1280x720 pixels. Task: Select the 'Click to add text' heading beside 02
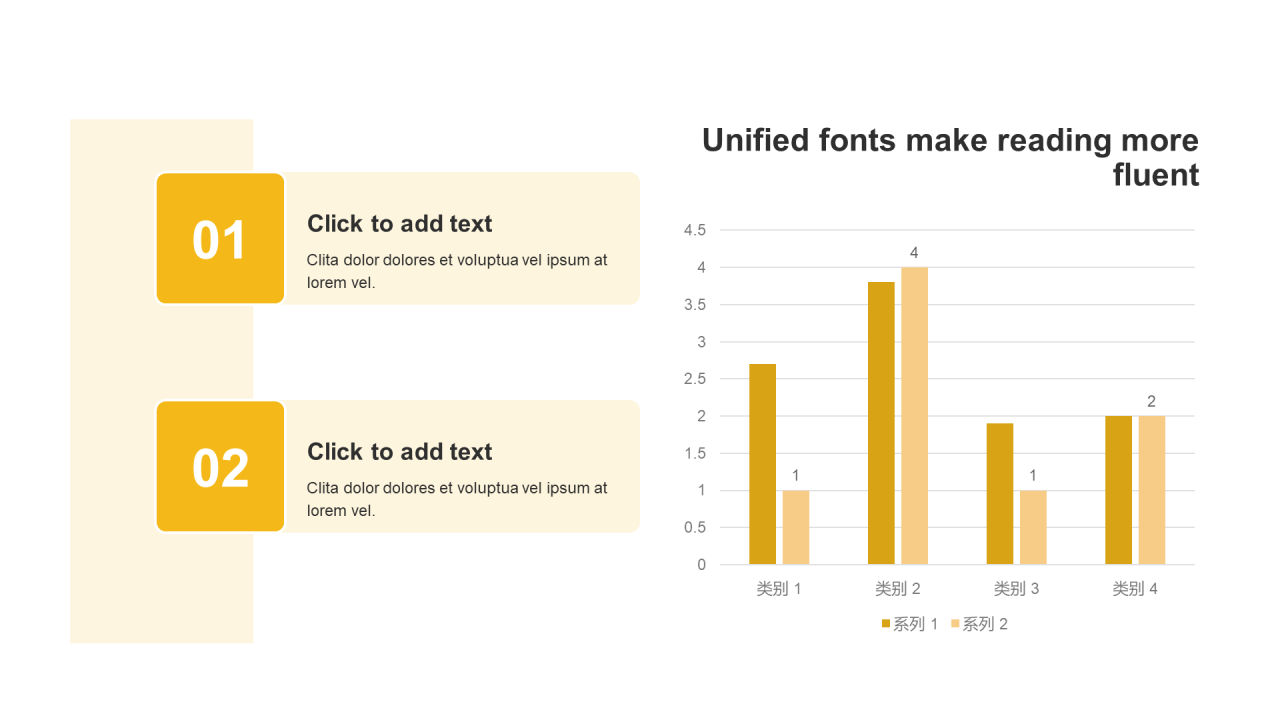tap(399, 452)
